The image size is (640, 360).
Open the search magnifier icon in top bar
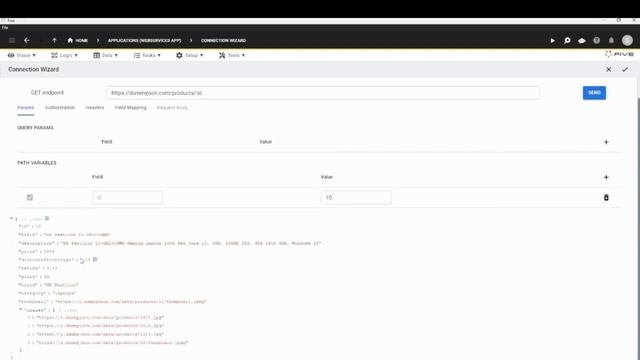tap(567, 40)
